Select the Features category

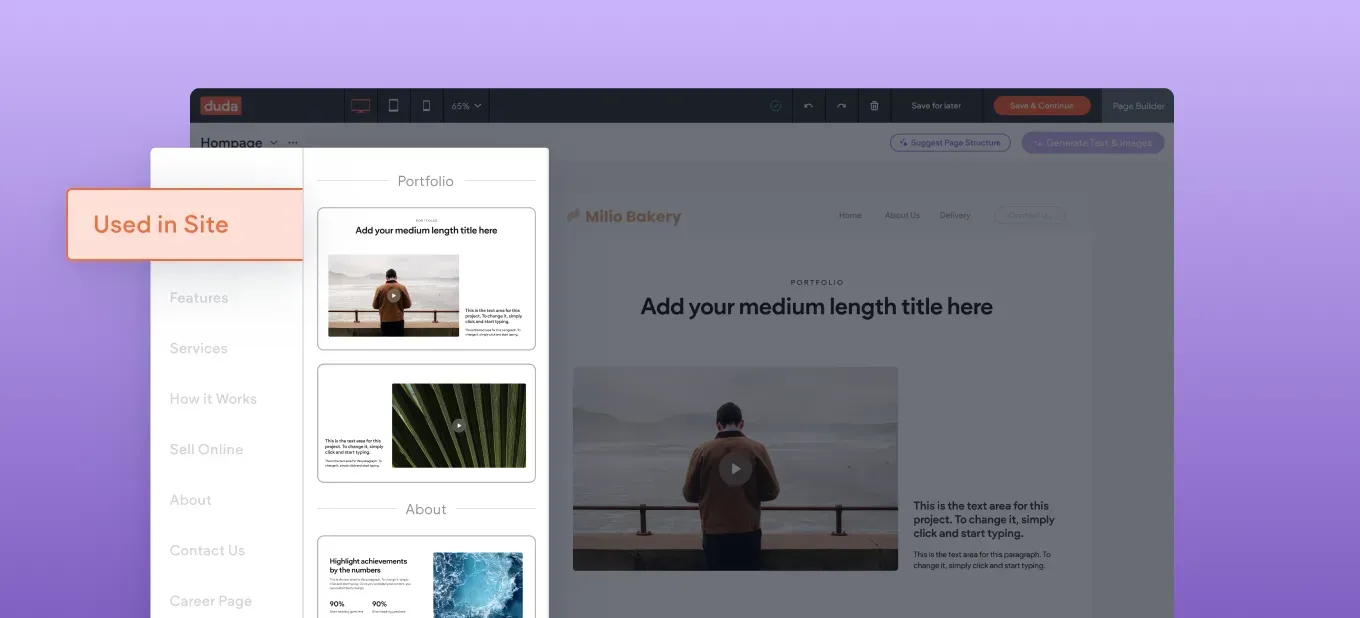tap(199, 298)
